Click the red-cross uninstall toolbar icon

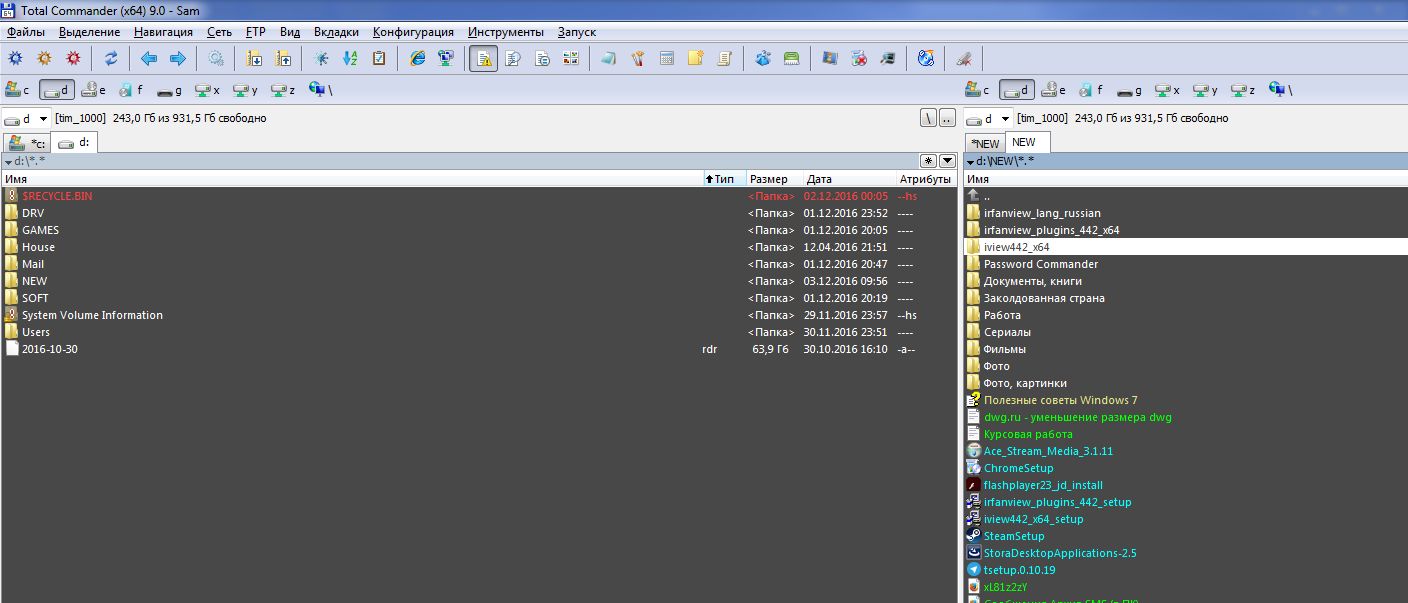coord(858,59)
